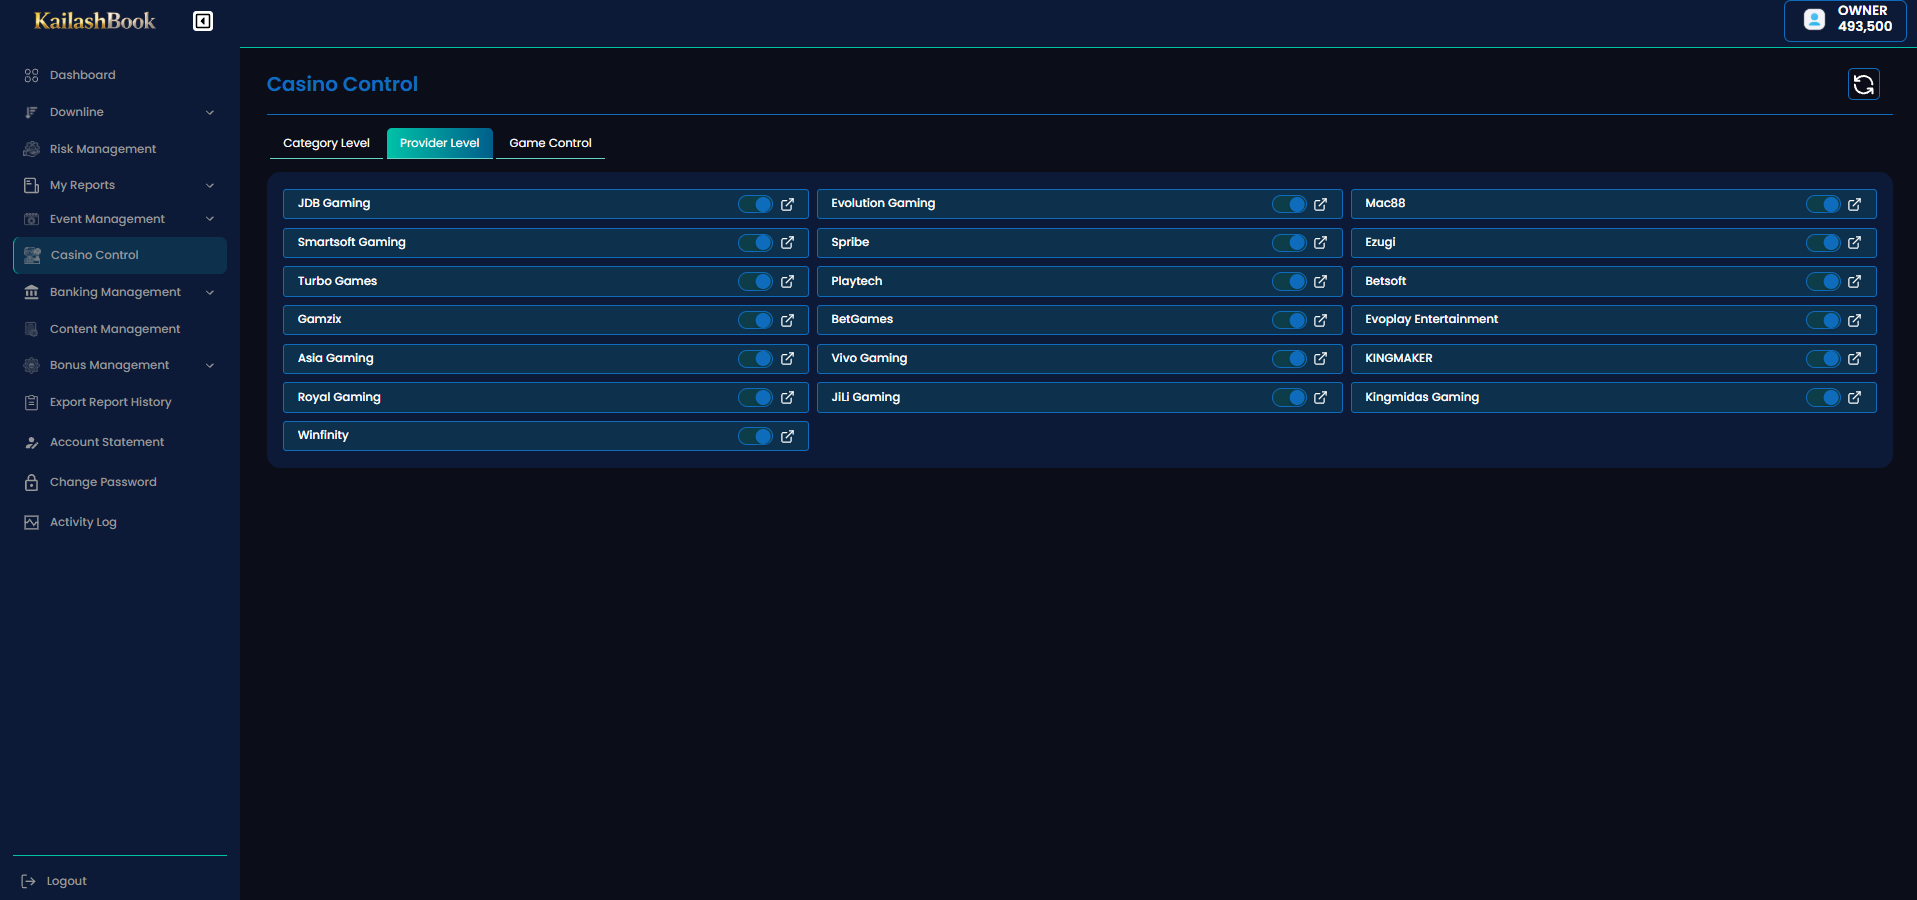Open Evoplay Entertainment external link icon
1917x900 pixels.
click(1854, 320)
